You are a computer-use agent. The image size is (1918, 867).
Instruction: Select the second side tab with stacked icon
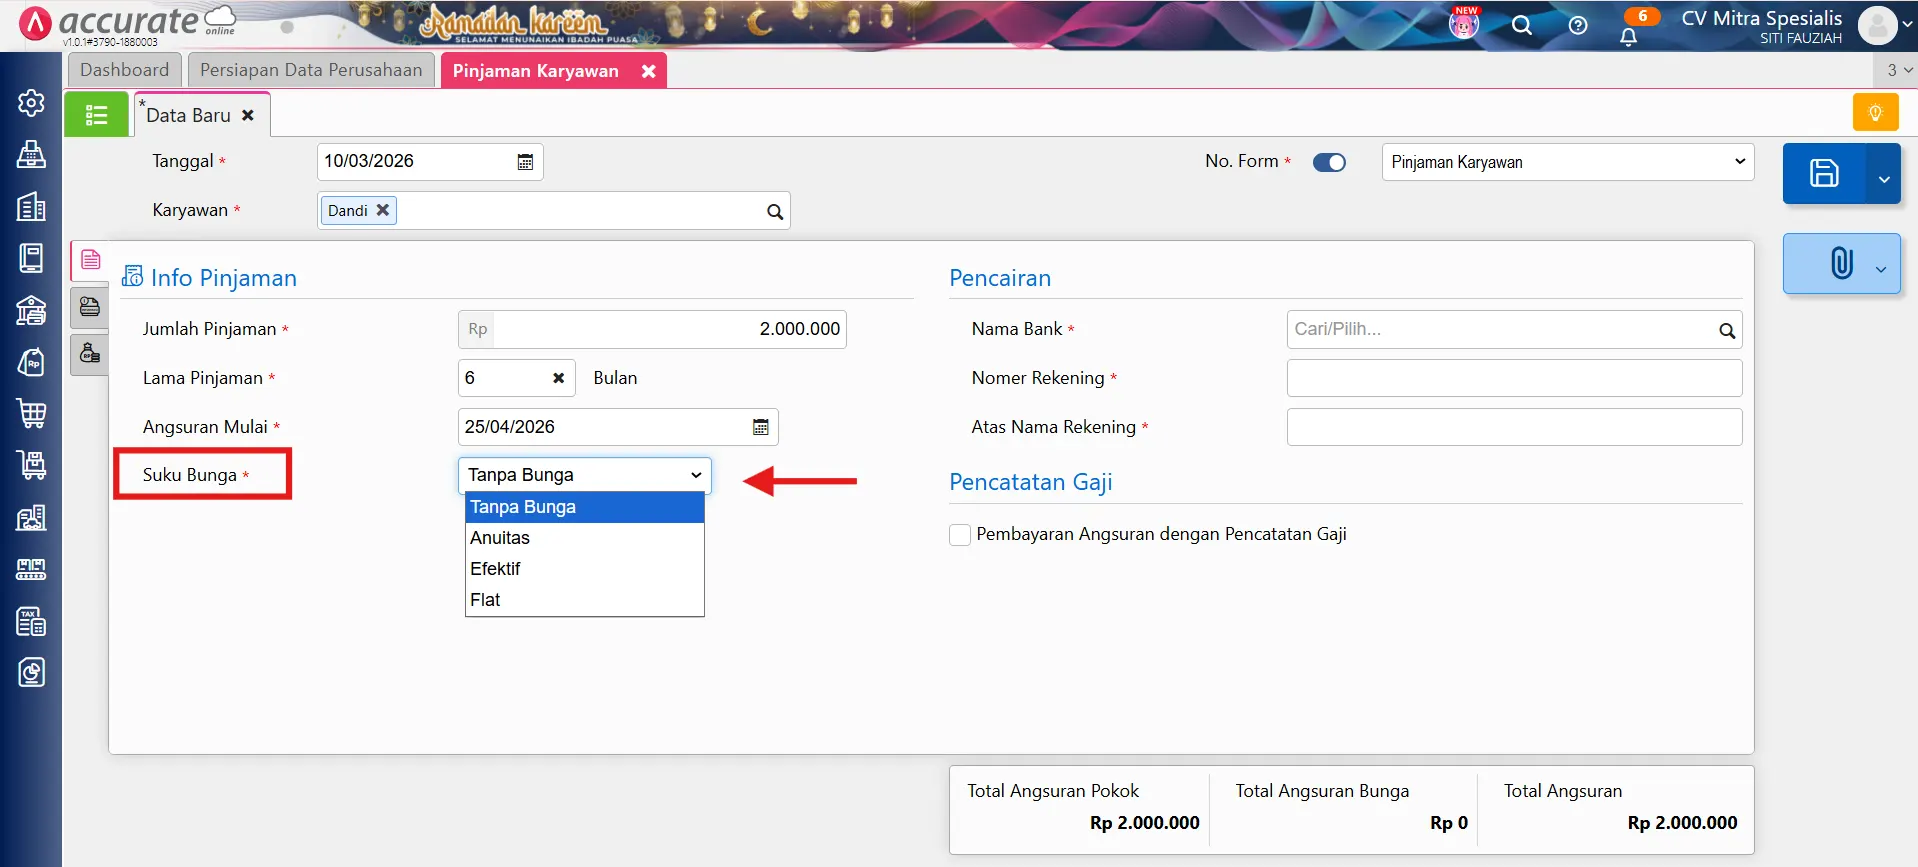click(x=90, y=307)
